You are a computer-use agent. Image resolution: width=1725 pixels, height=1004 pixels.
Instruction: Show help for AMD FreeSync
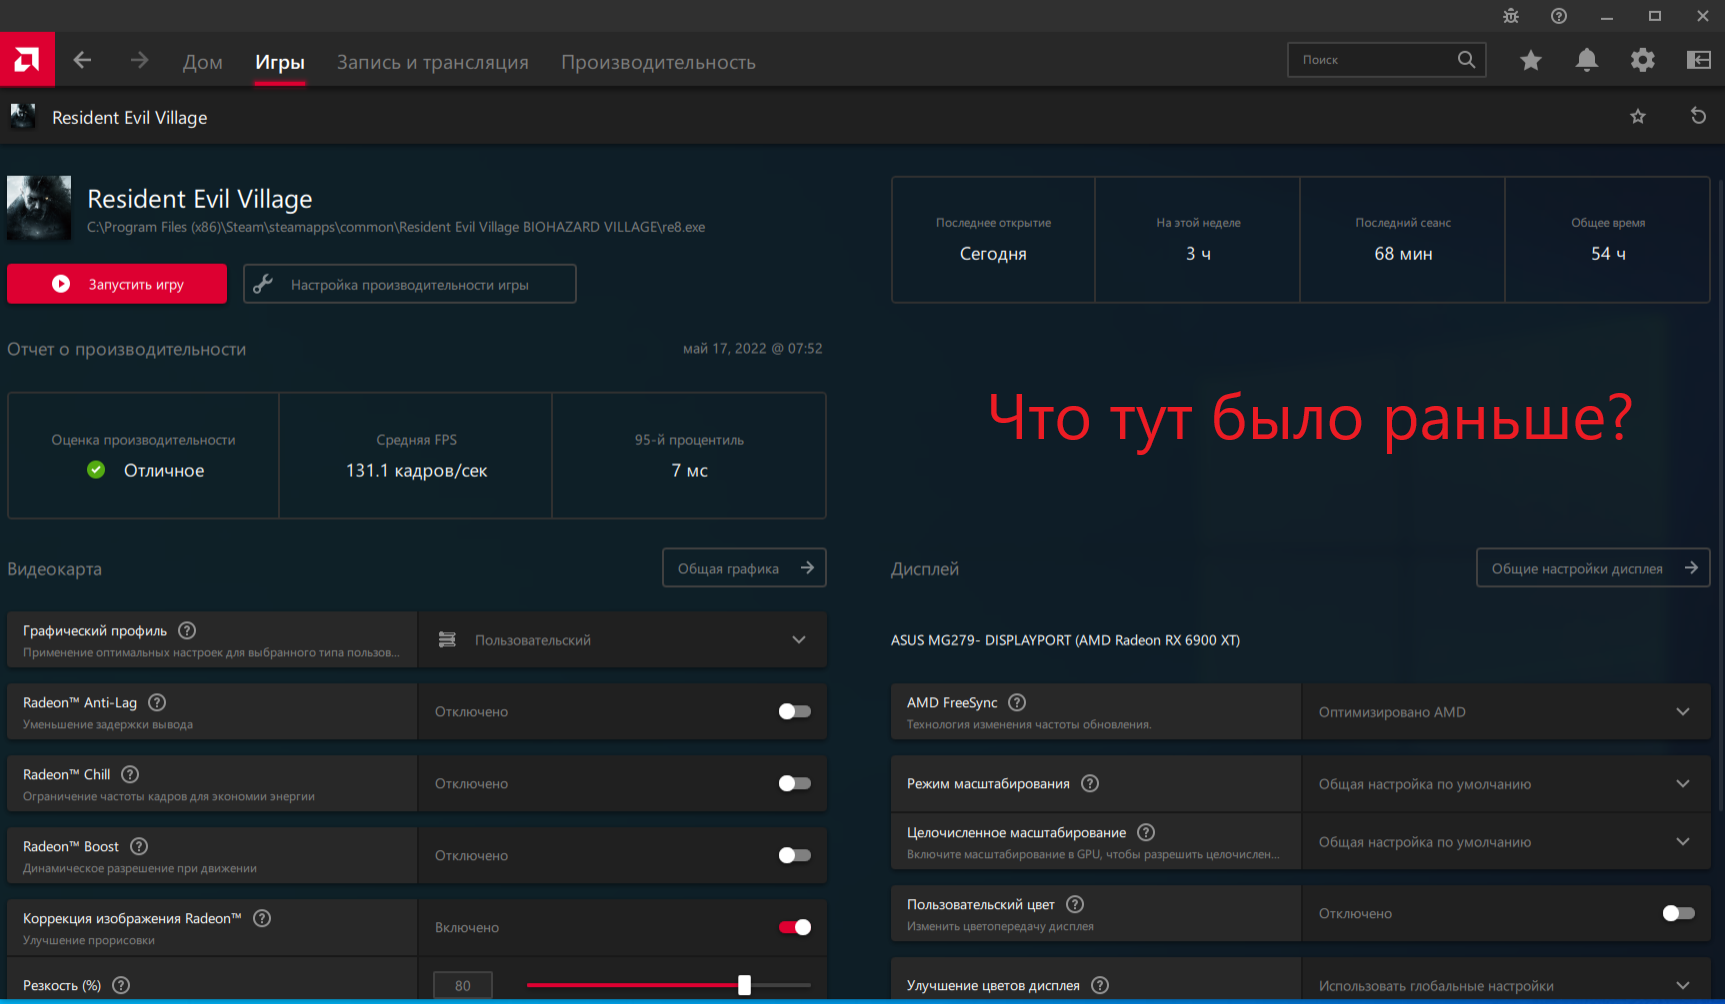(1017, 702)
